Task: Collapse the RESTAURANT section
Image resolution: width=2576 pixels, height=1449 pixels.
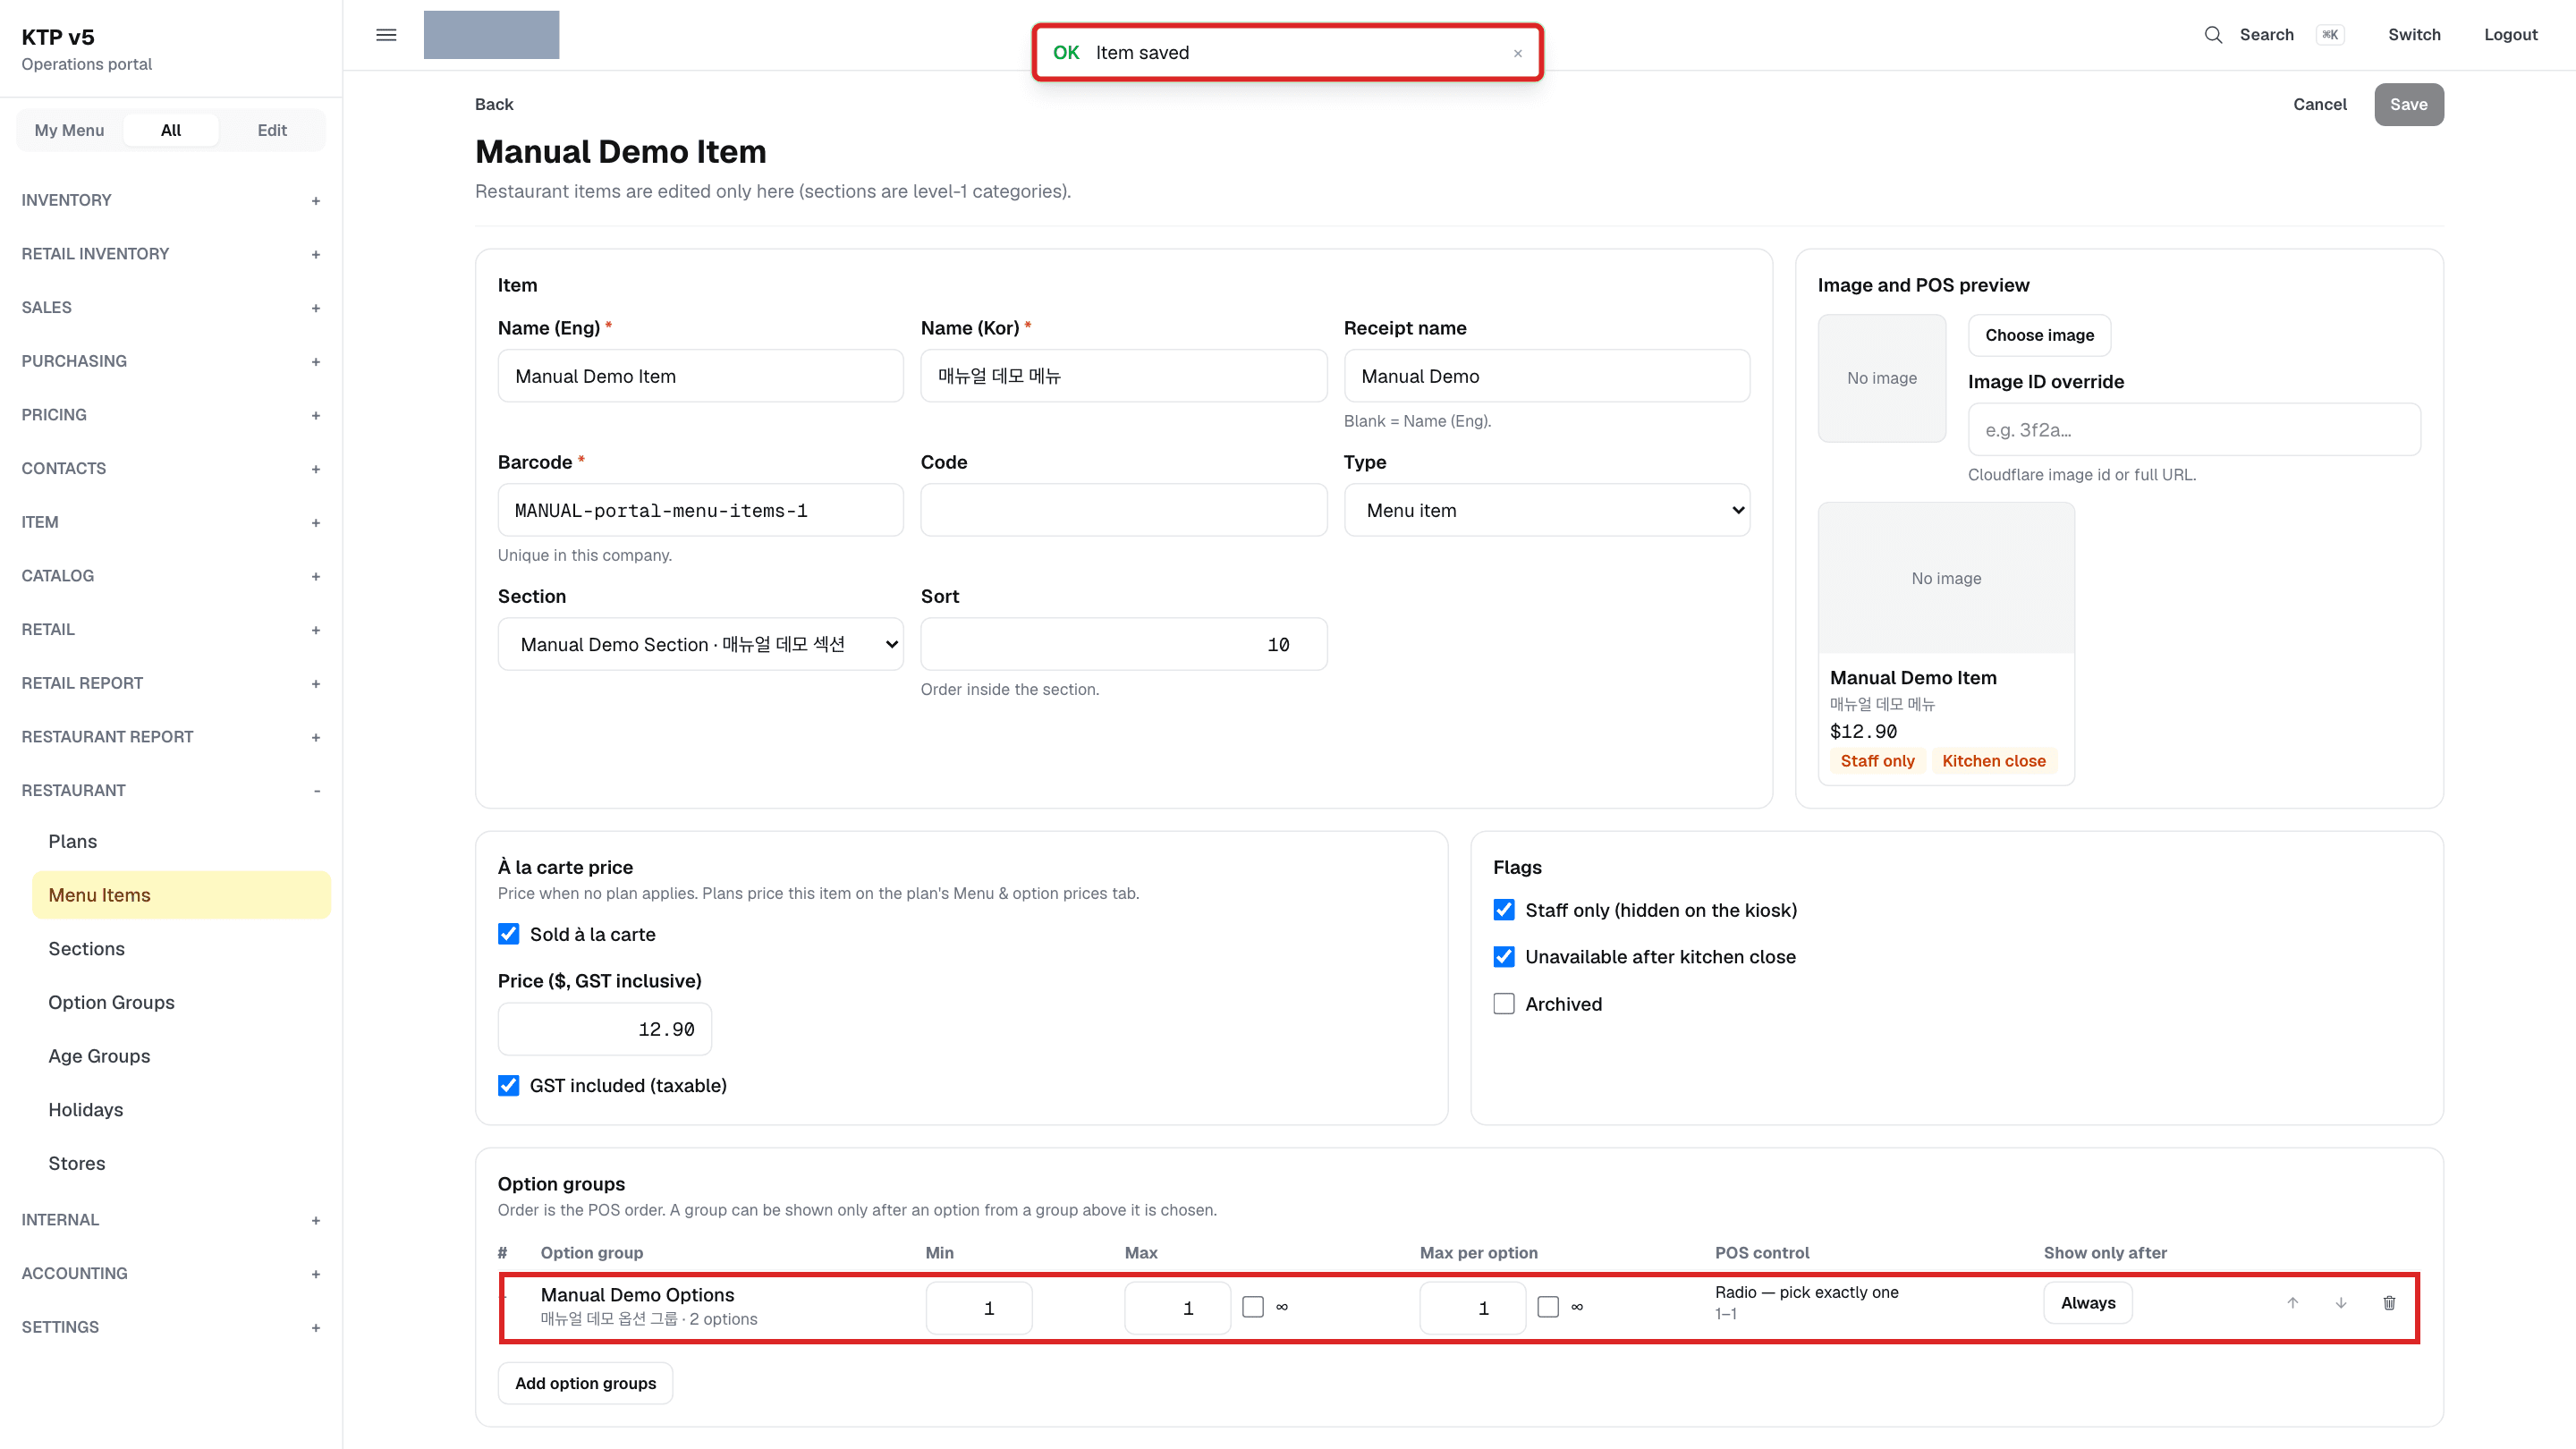Action: point(170,790)
